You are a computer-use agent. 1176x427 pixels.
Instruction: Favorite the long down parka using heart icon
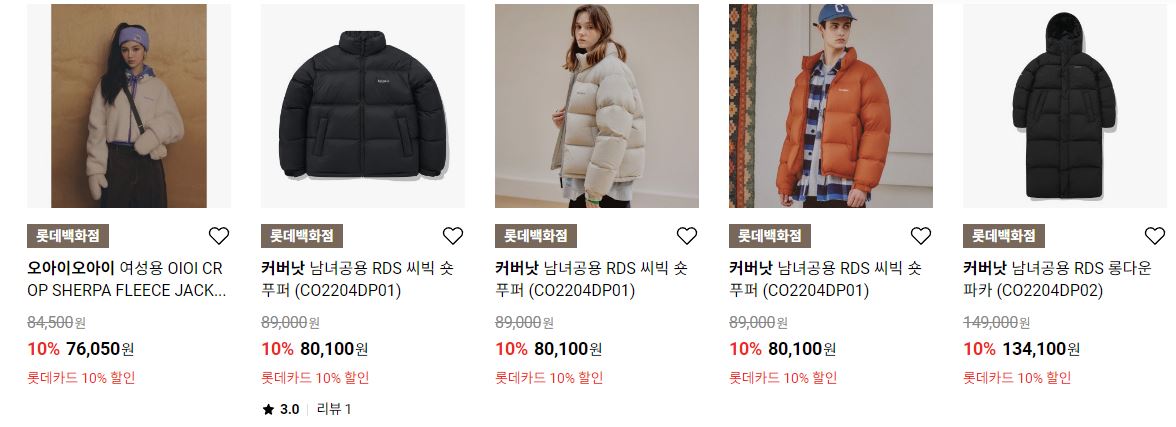click(1155, 236)
